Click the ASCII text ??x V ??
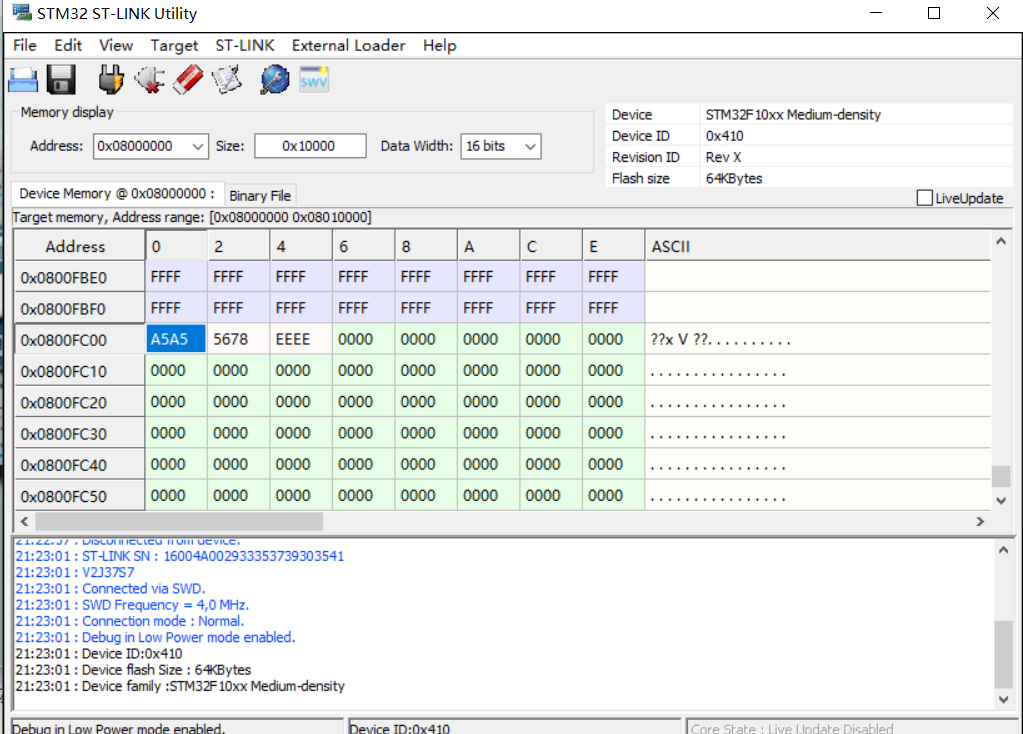This screenshot has width=1023, height=734. tap(681, 339)
